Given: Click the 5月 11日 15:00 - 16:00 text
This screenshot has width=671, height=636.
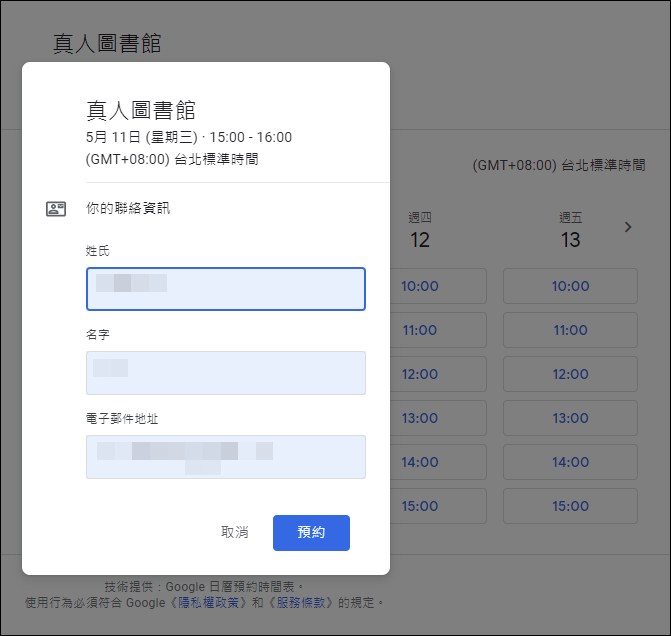Looking at the screenshot, I should point(189,137).
